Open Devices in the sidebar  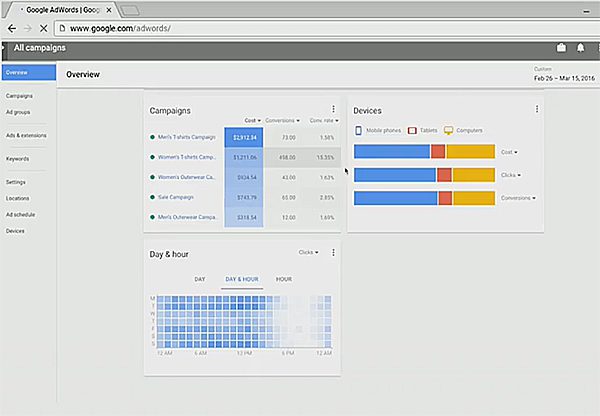point(15,231)
